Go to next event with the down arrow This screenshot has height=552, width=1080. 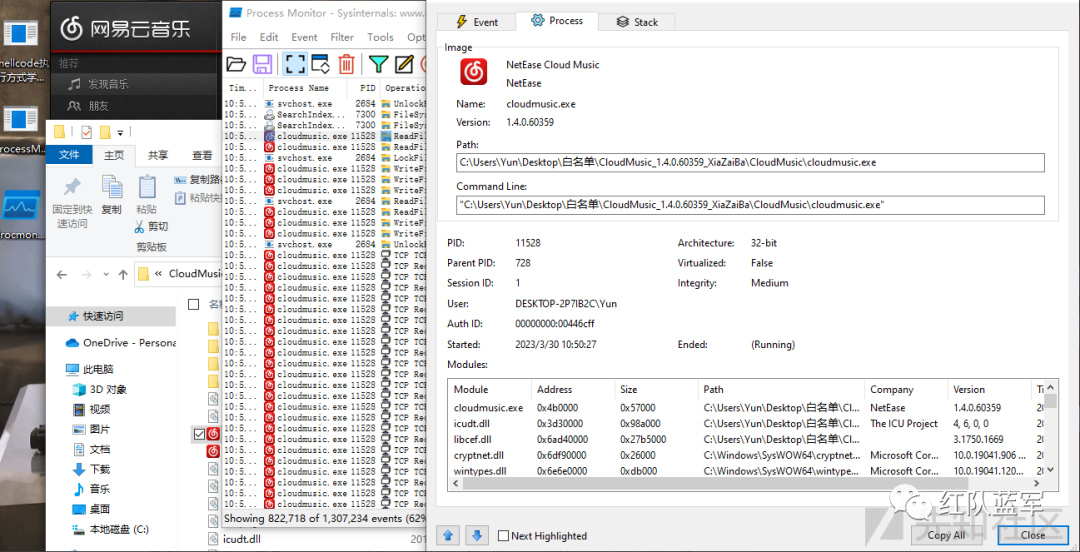click(477, 535)
